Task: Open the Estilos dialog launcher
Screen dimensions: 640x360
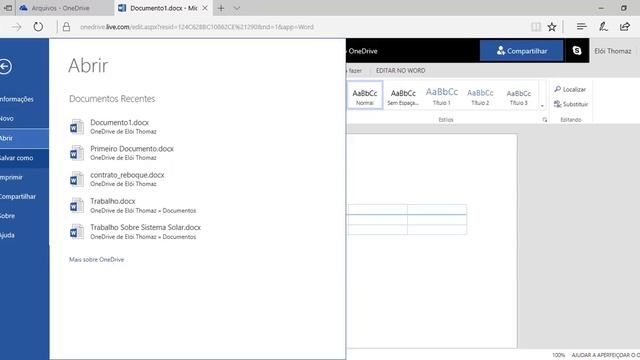Action: [x=544, y=120]
